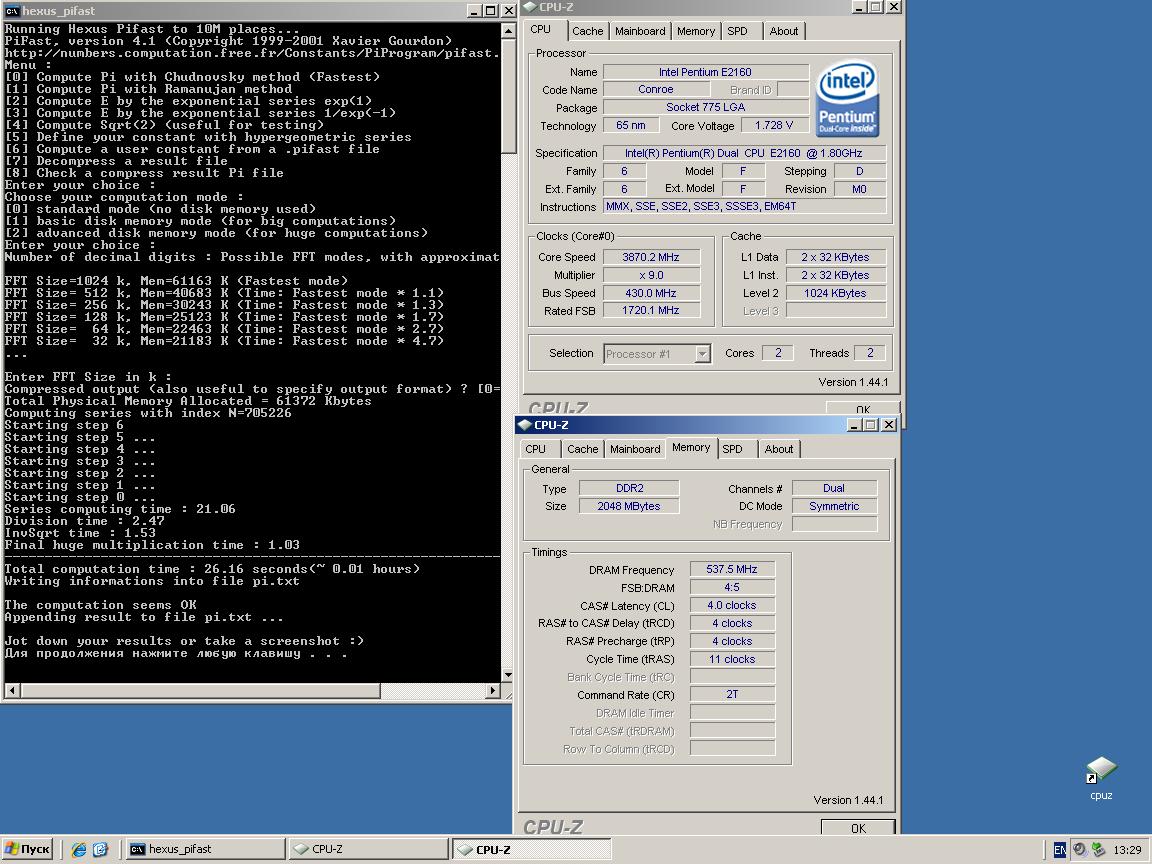Click the L1 Data value 2 x 32 KBytes
Image resolution: width=1152 pixels, height=864 pixels.
click(835, 257)
